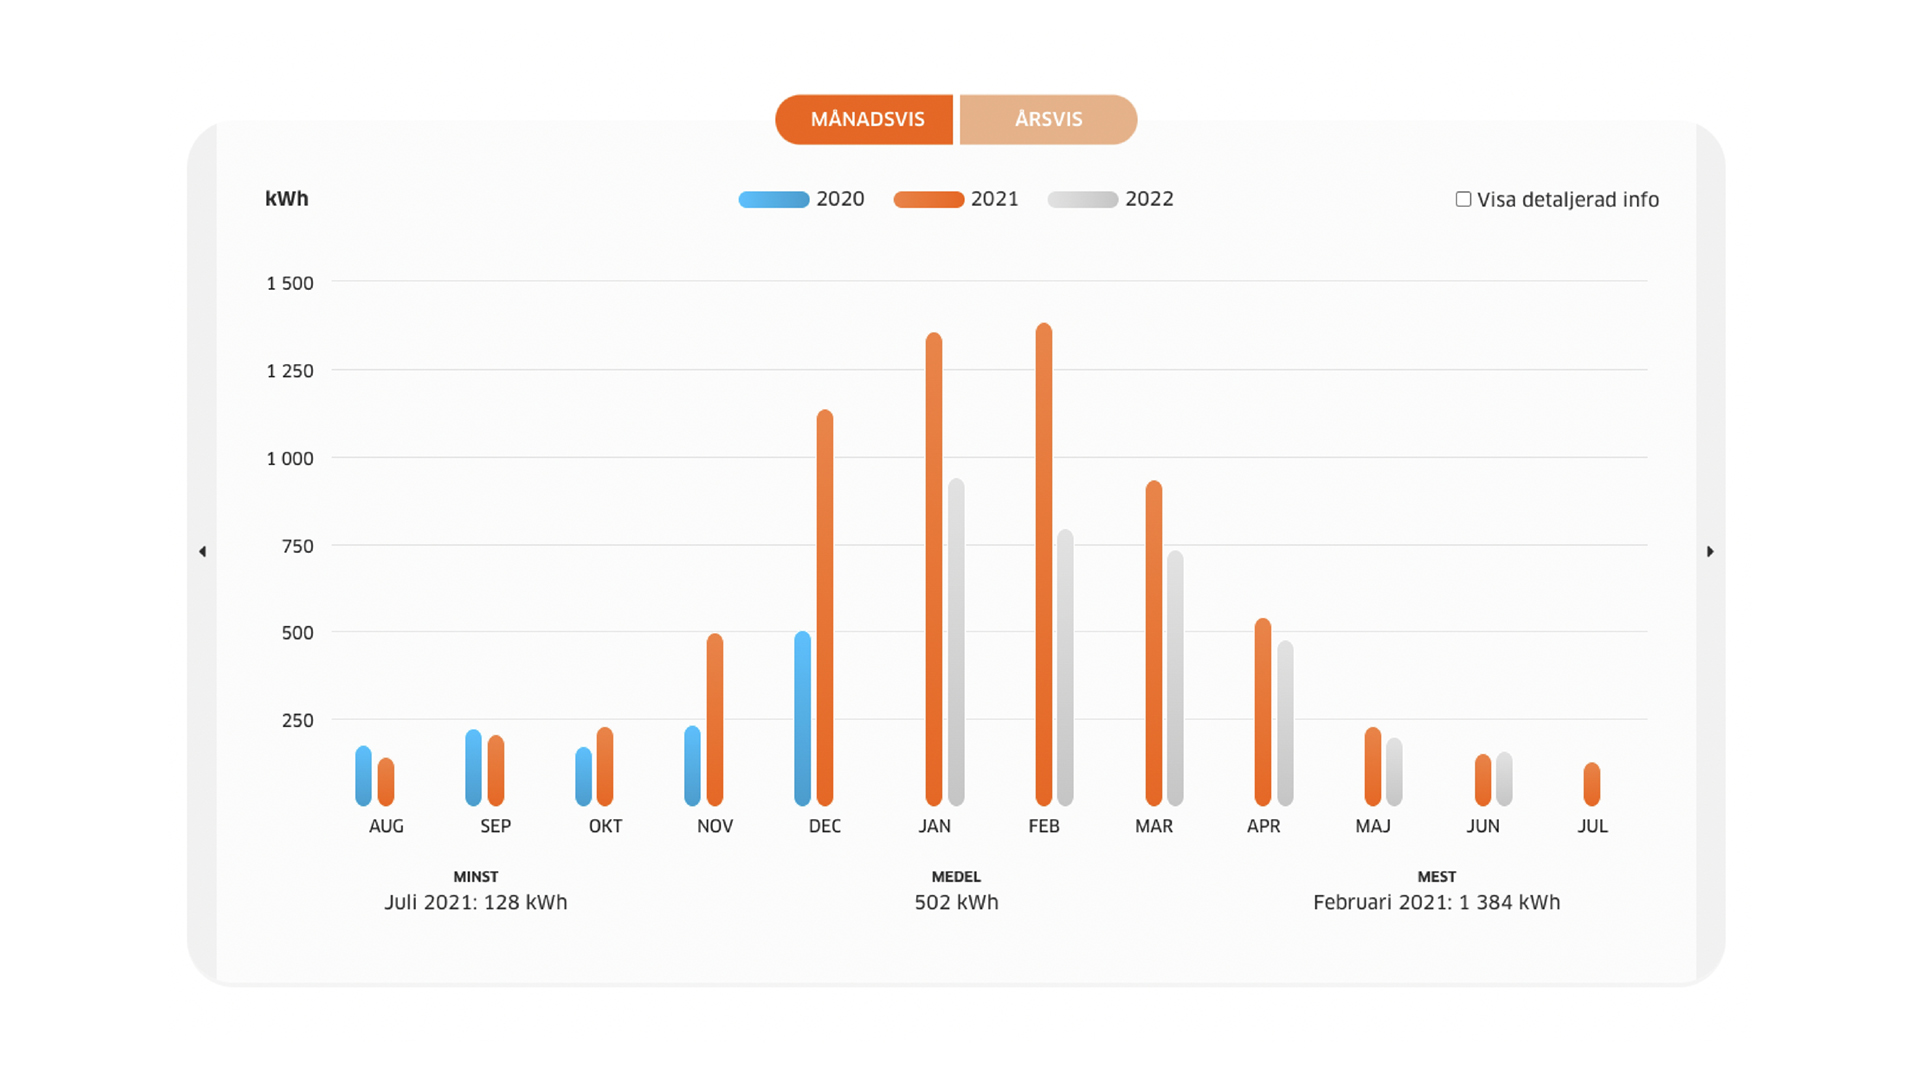The height and width of the screenshot is (1080, 1920).
Task: Click the Februari 2021 Mest value text
Action: (x=1436, y=902)
